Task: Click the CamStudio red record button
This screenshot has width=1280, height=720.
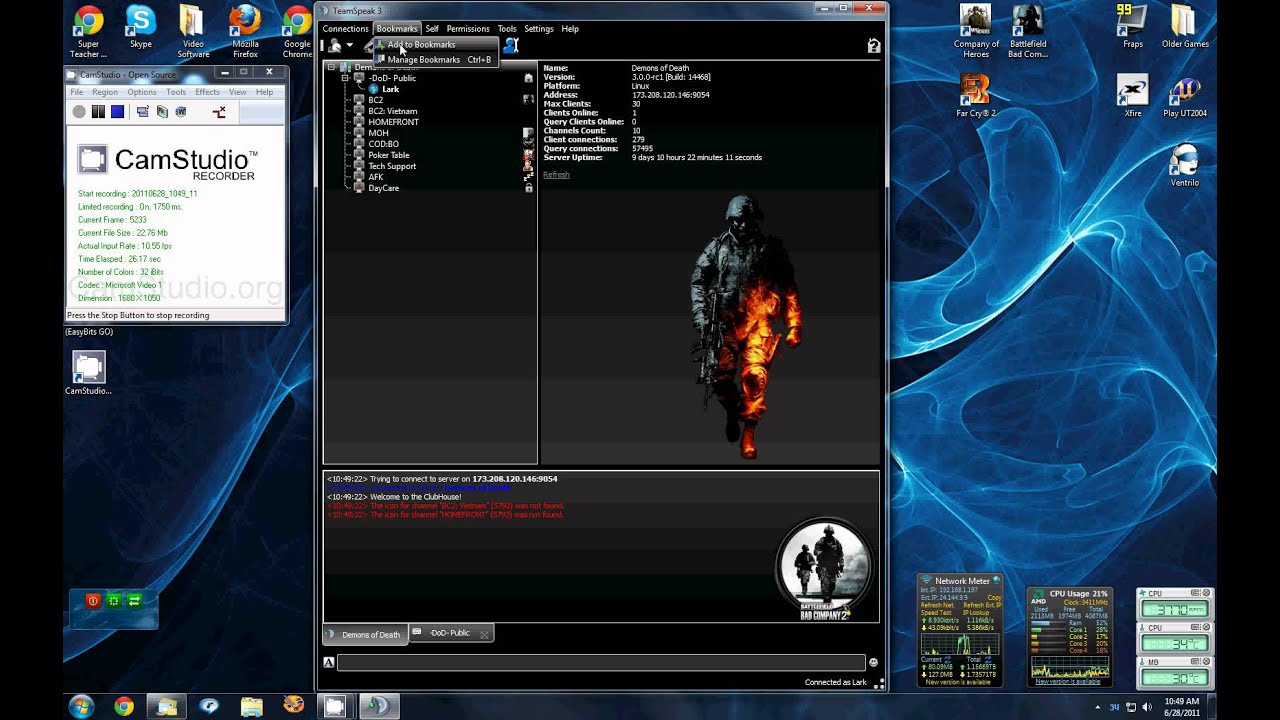Action: [79, 112]
